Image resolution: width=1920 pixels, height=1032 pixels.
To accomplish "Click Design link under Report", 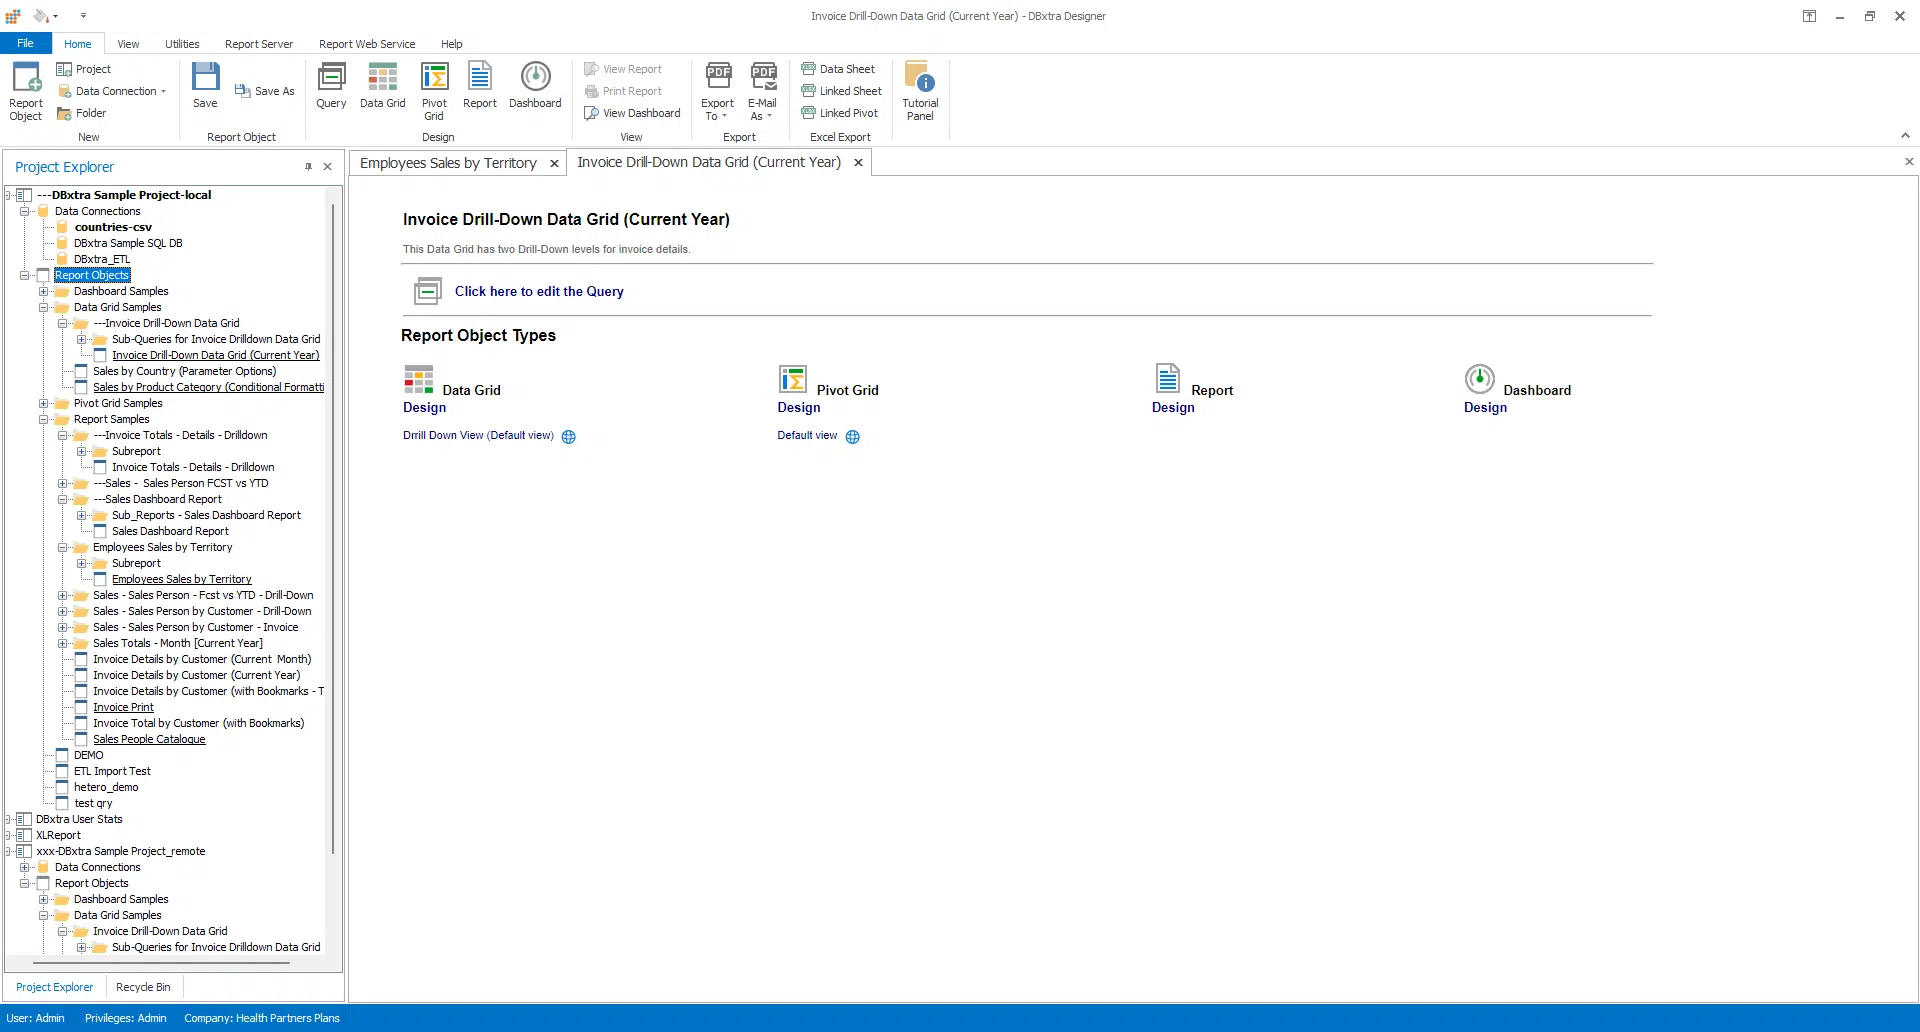I will (x=1173, y=407).
